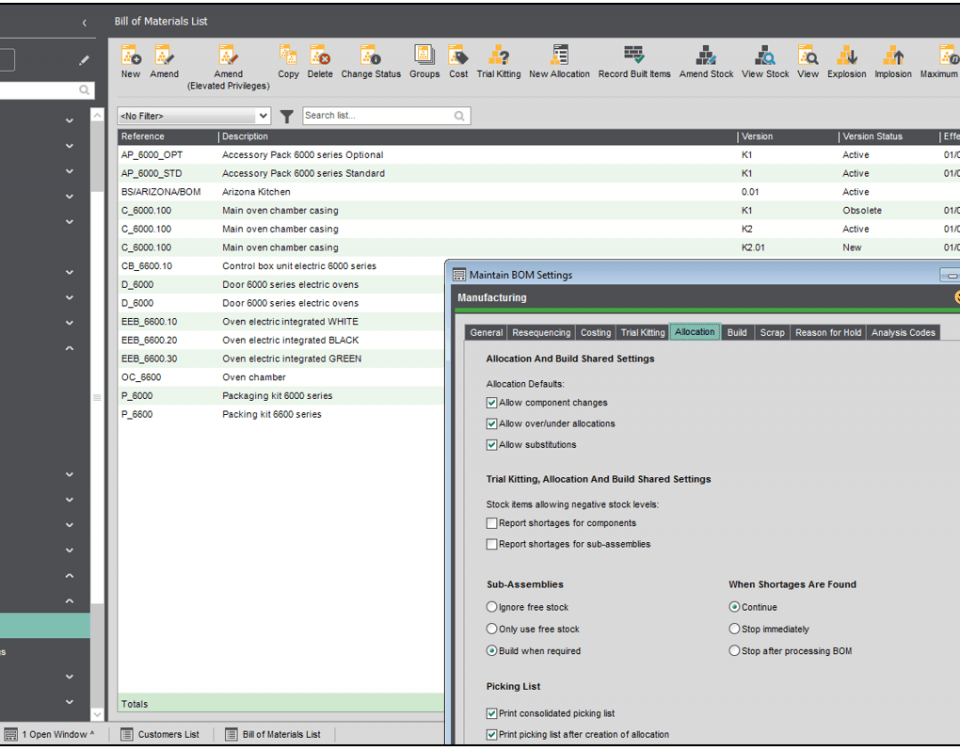Select the AP_6000_OPT row
960x750 pixels.
(x=539, y=155)
